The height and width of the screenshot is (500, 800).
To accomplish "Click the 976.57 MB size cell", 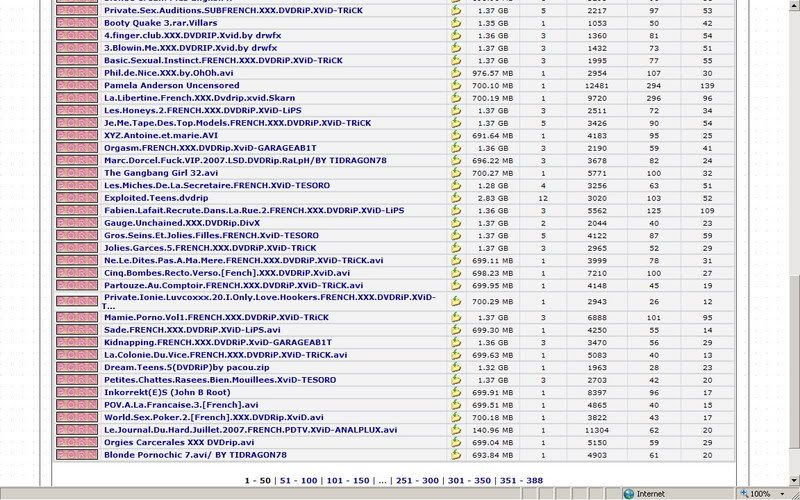I will tap(493, 73).
